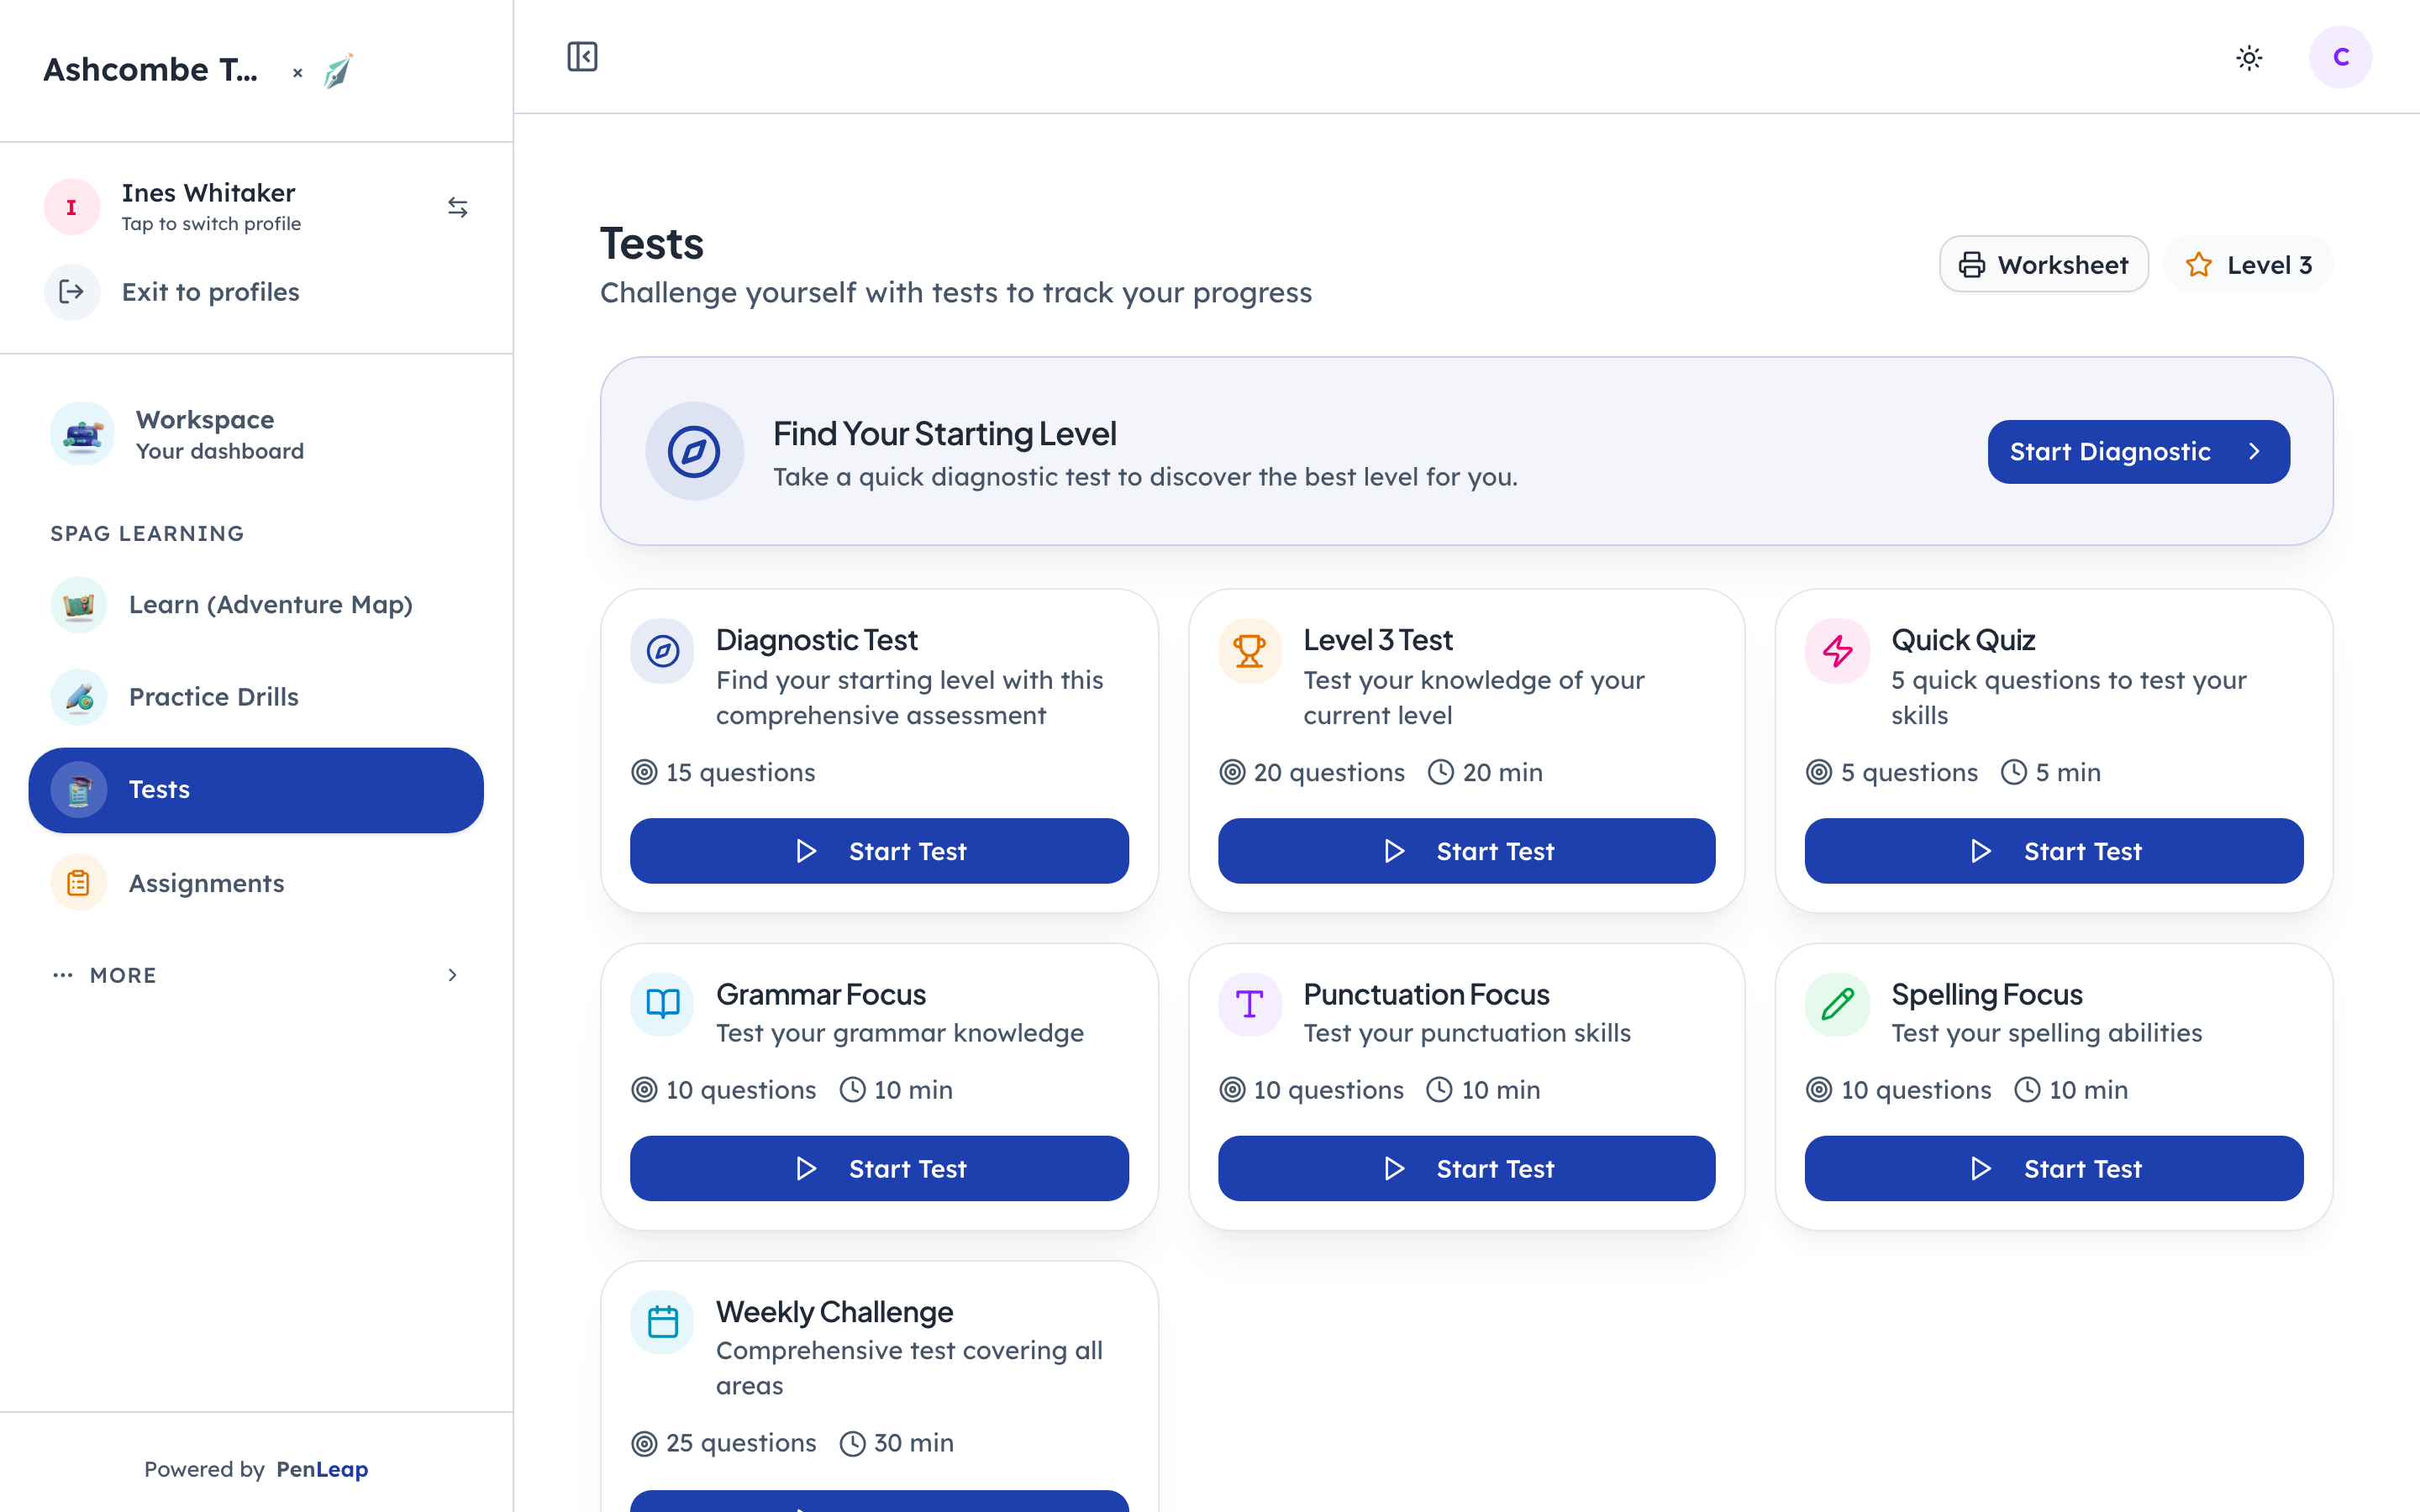Click 'Test your grammar knowledge' description
2420x1512 pixels.
pyautogui.click(x=900, y=1033)
